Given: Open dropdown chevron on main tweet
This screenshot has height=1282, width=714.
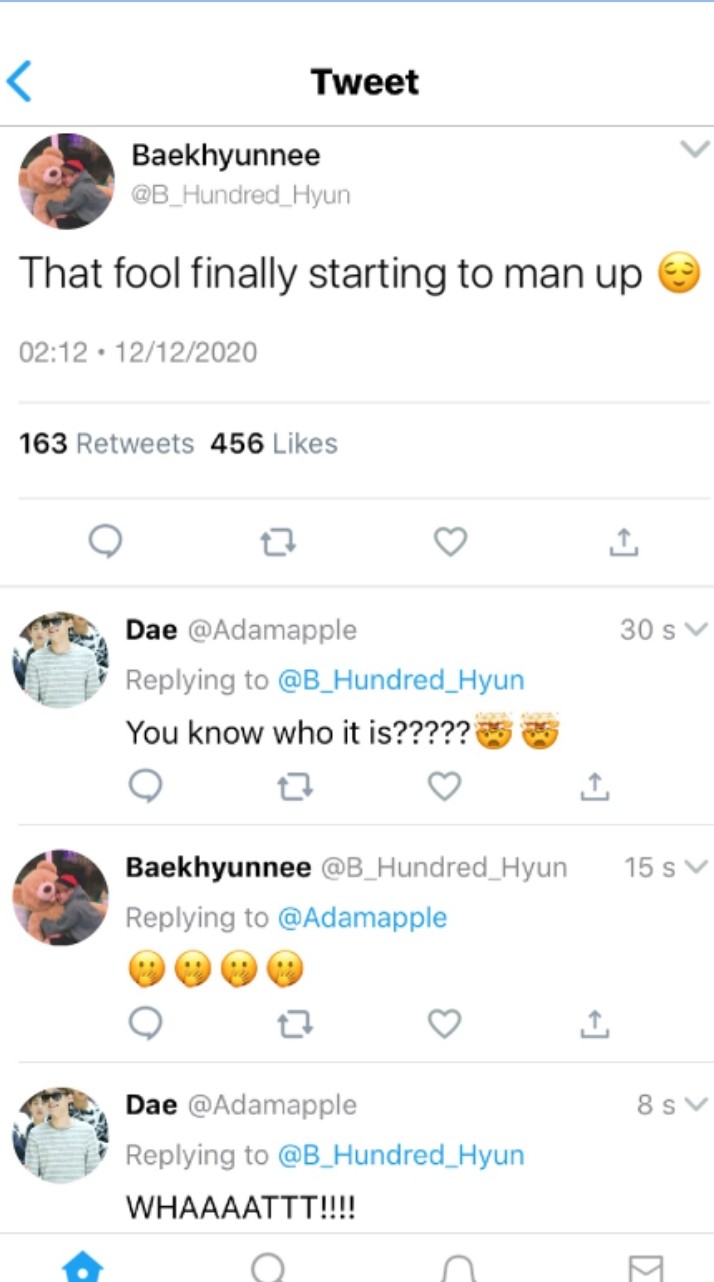Looking at the screenshot, I should [x=693, y=150].
